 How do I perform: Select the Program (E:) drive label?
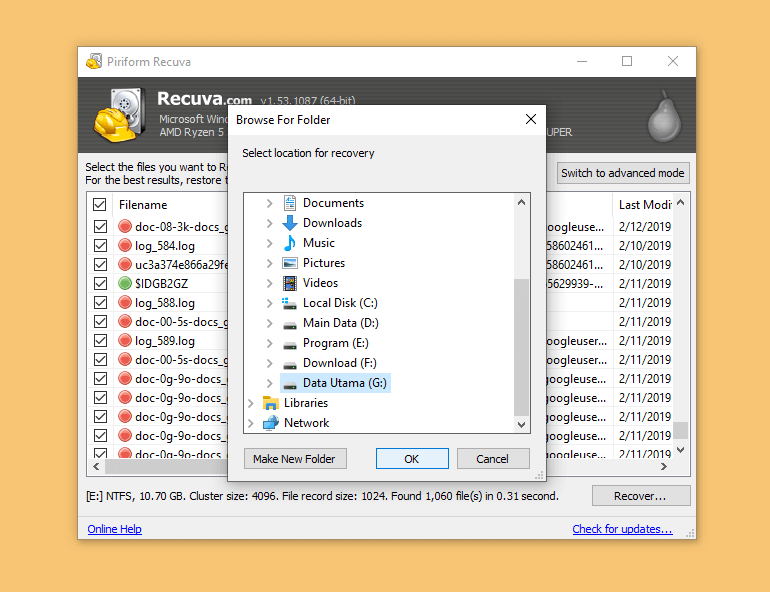(335, 343)
